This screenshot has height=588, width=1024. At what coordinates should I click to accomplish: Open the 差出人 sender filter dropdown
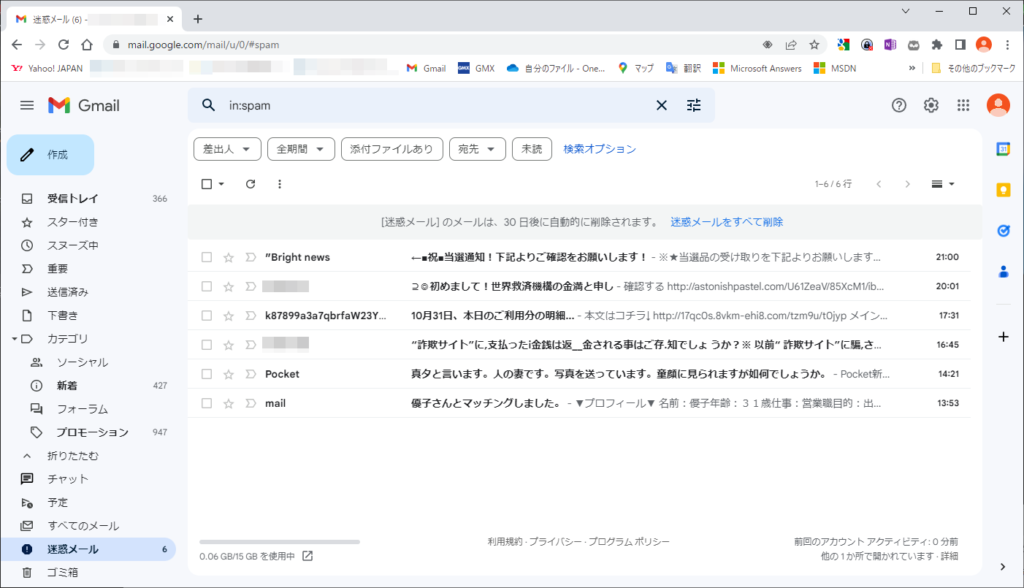[227, 149]
